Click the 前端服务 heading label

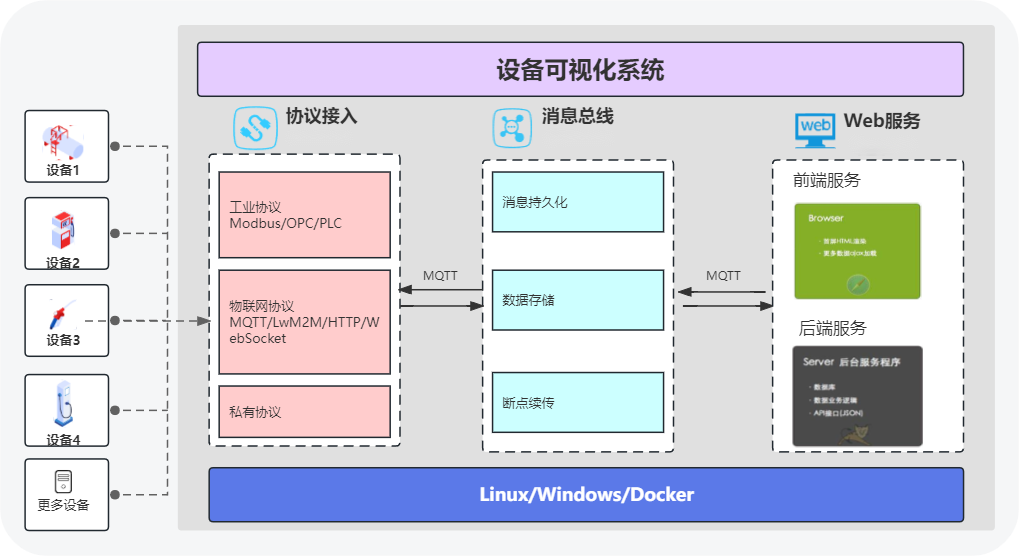pos(826,181)
